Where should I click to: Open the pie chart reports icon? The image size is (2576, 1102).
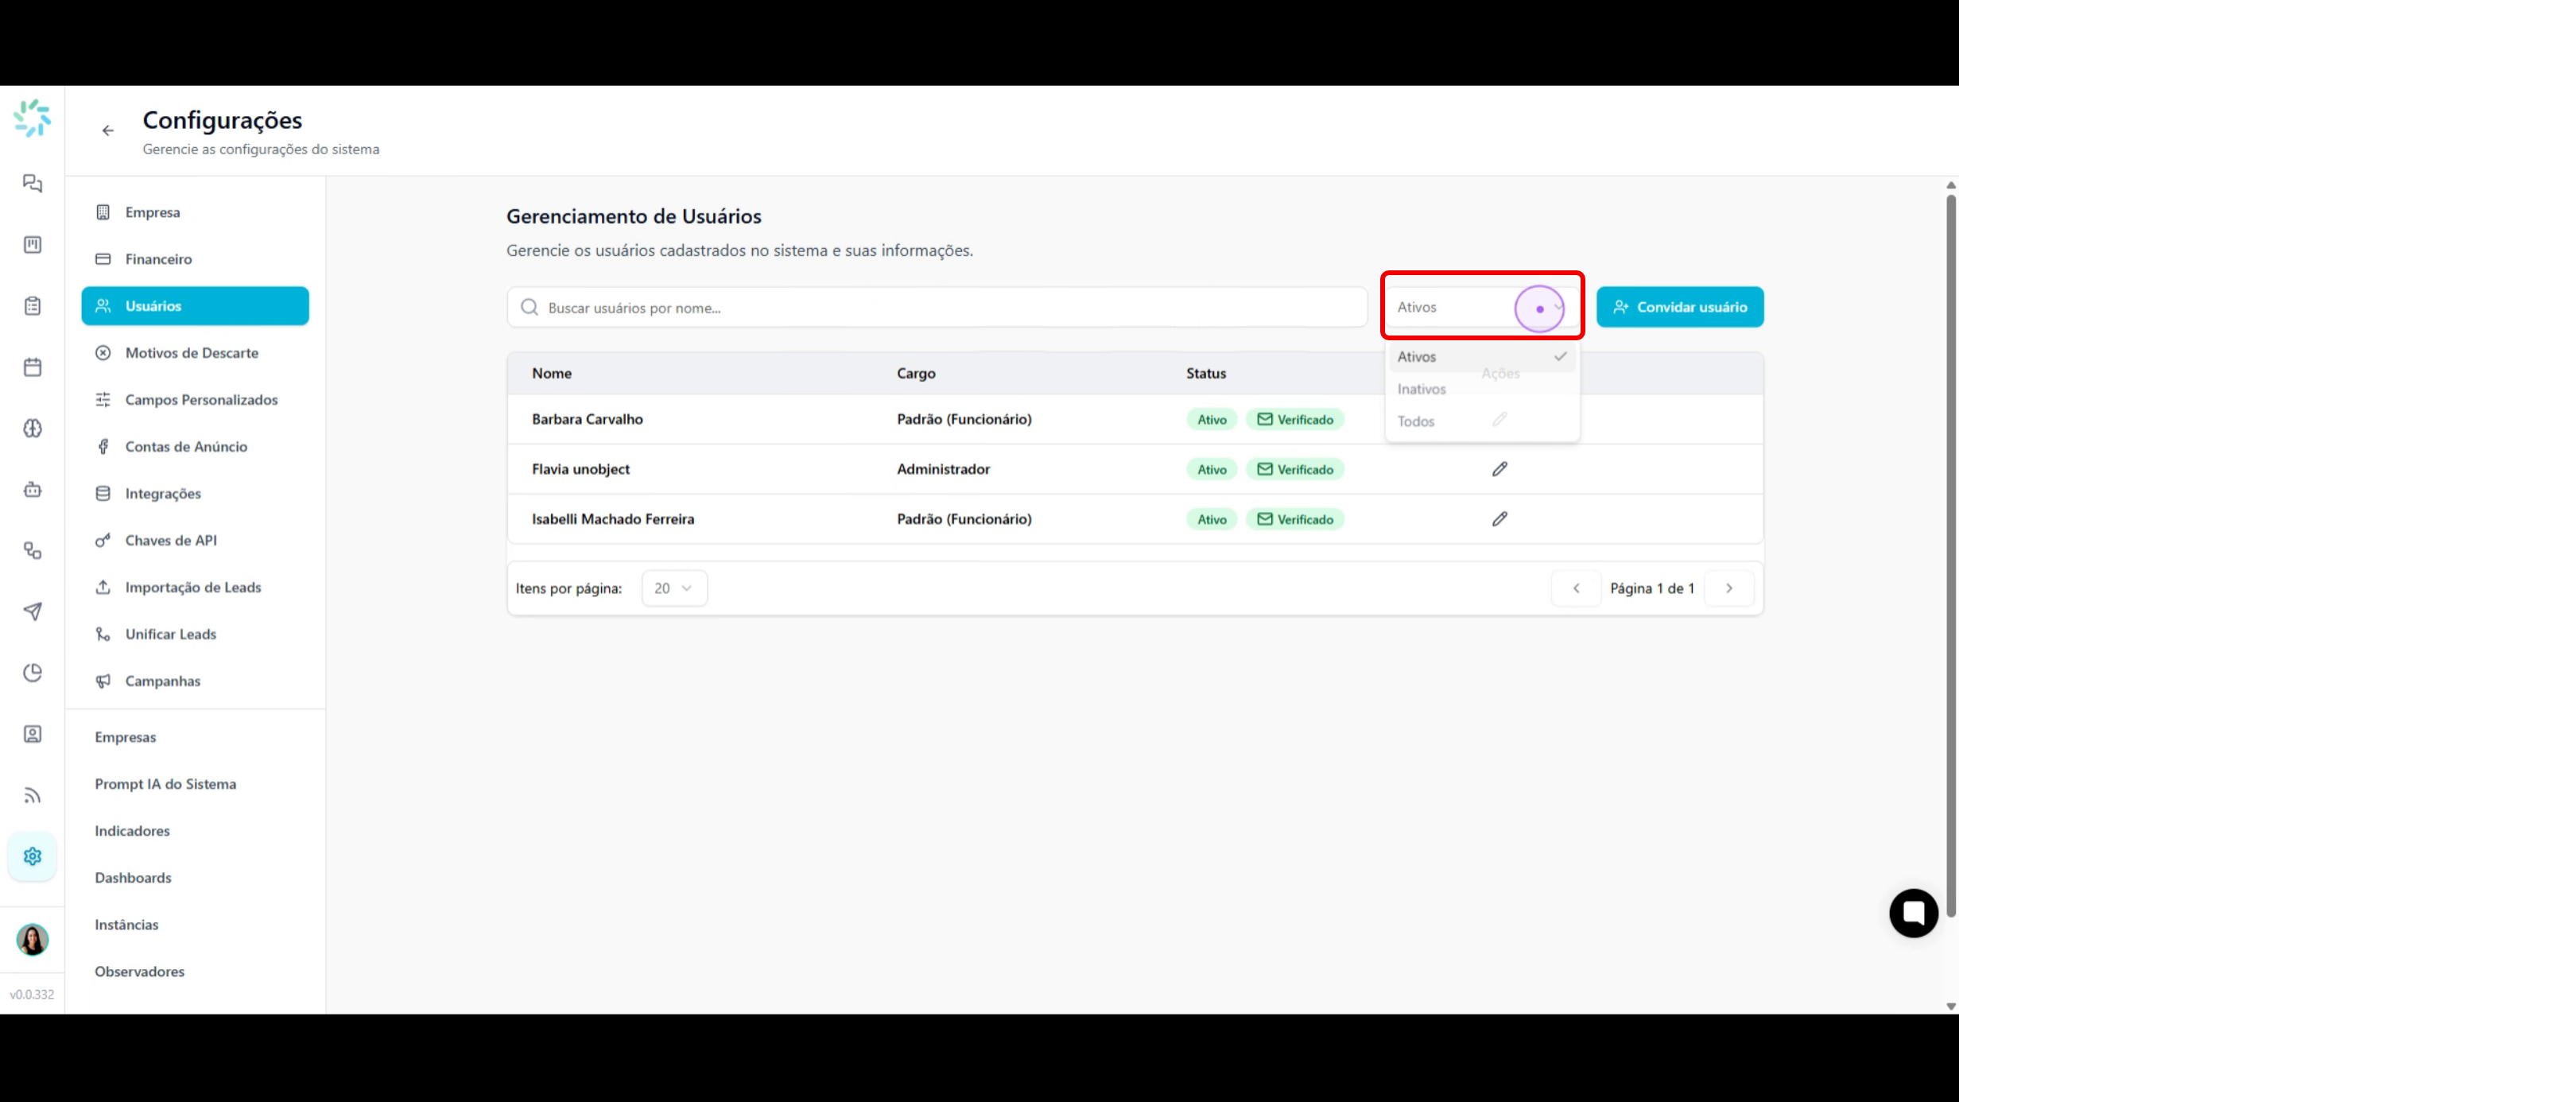tap(32, 673)
